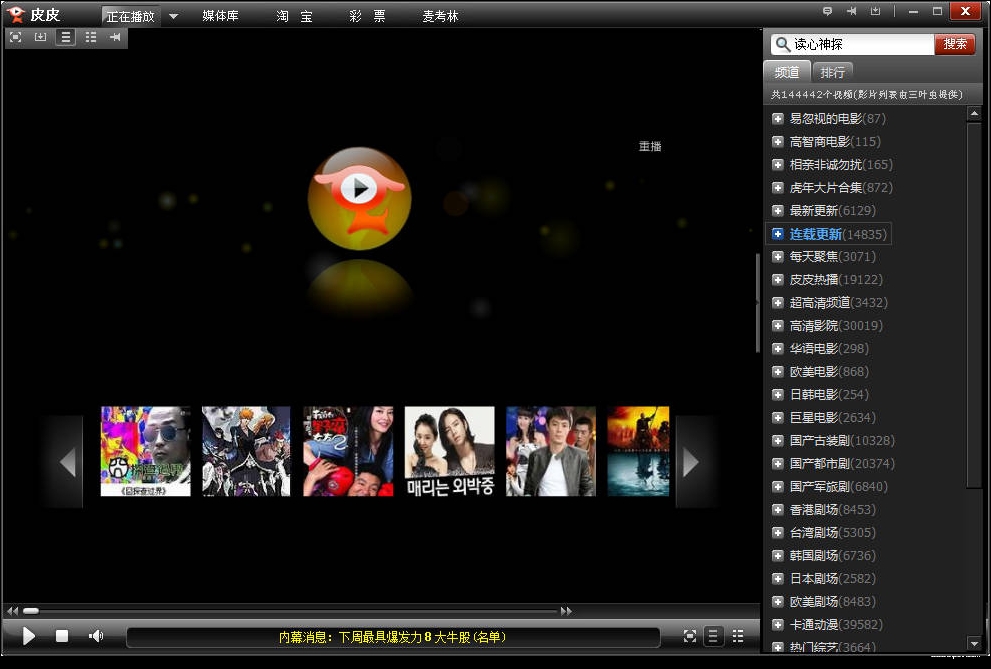This screenshot has width=991, height=669.
Task: Click the download box icon in title bar
Action: [x=875, y=11]
